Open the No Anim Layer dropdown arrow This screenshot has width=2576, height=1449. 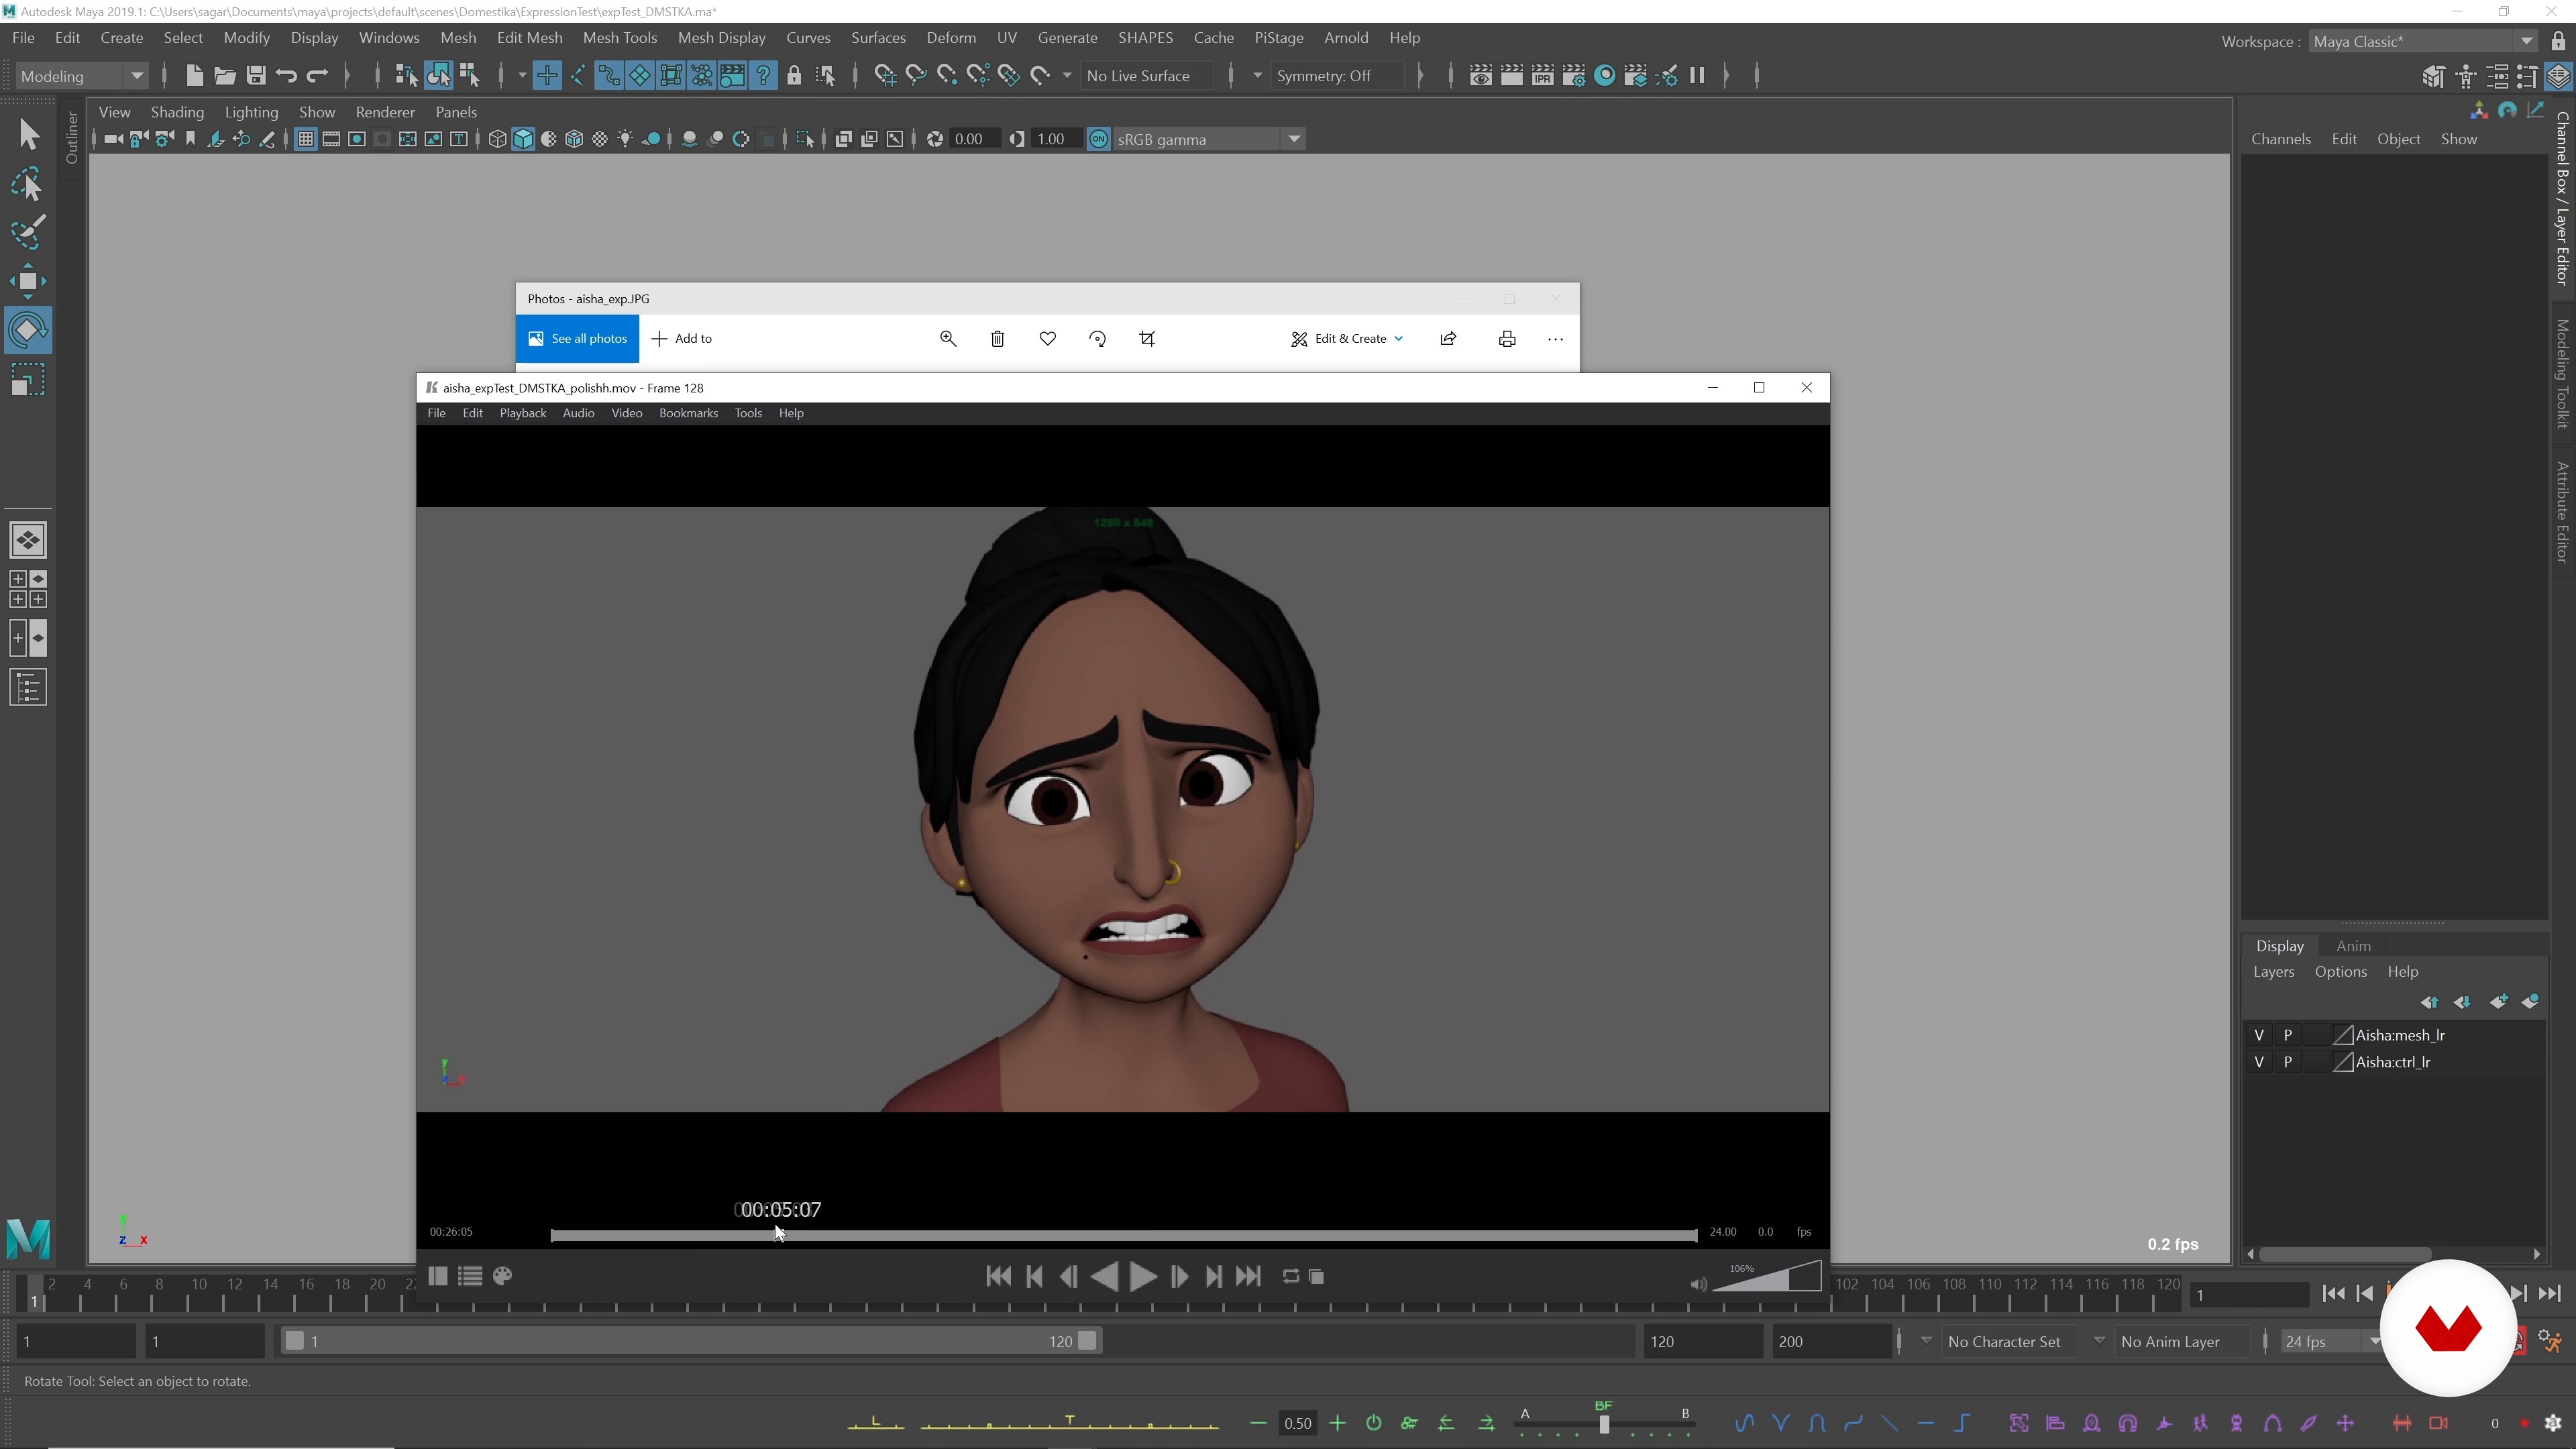(2099, 1341)
